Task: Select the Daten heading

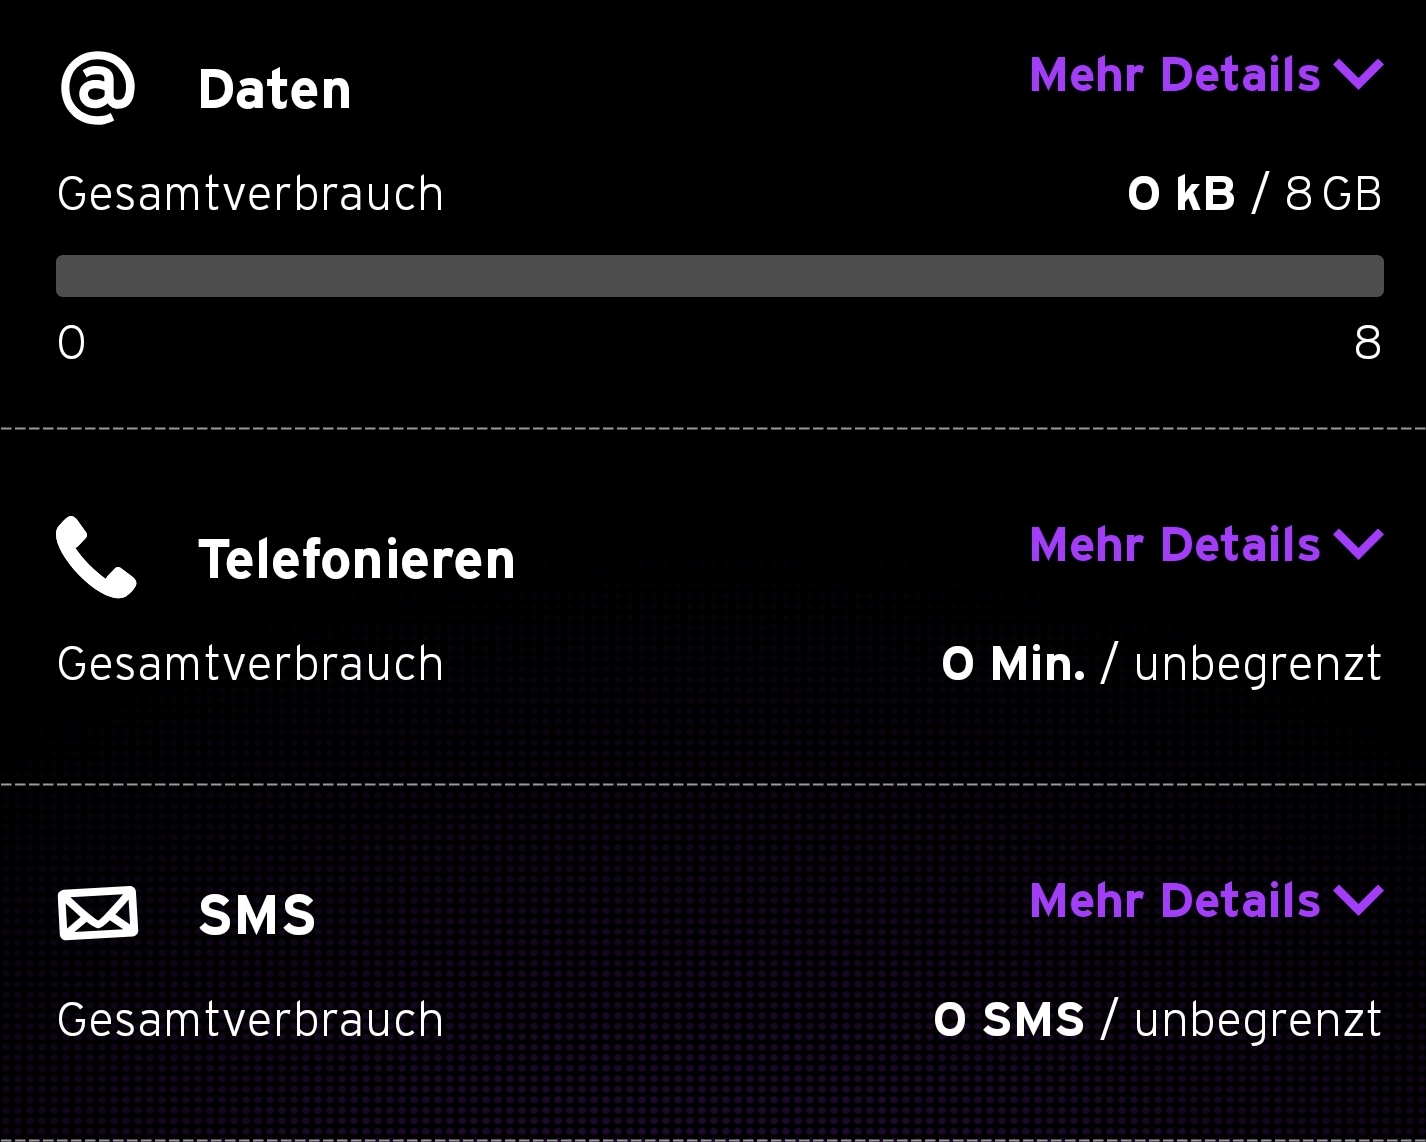Action: (x=275, y=90)
